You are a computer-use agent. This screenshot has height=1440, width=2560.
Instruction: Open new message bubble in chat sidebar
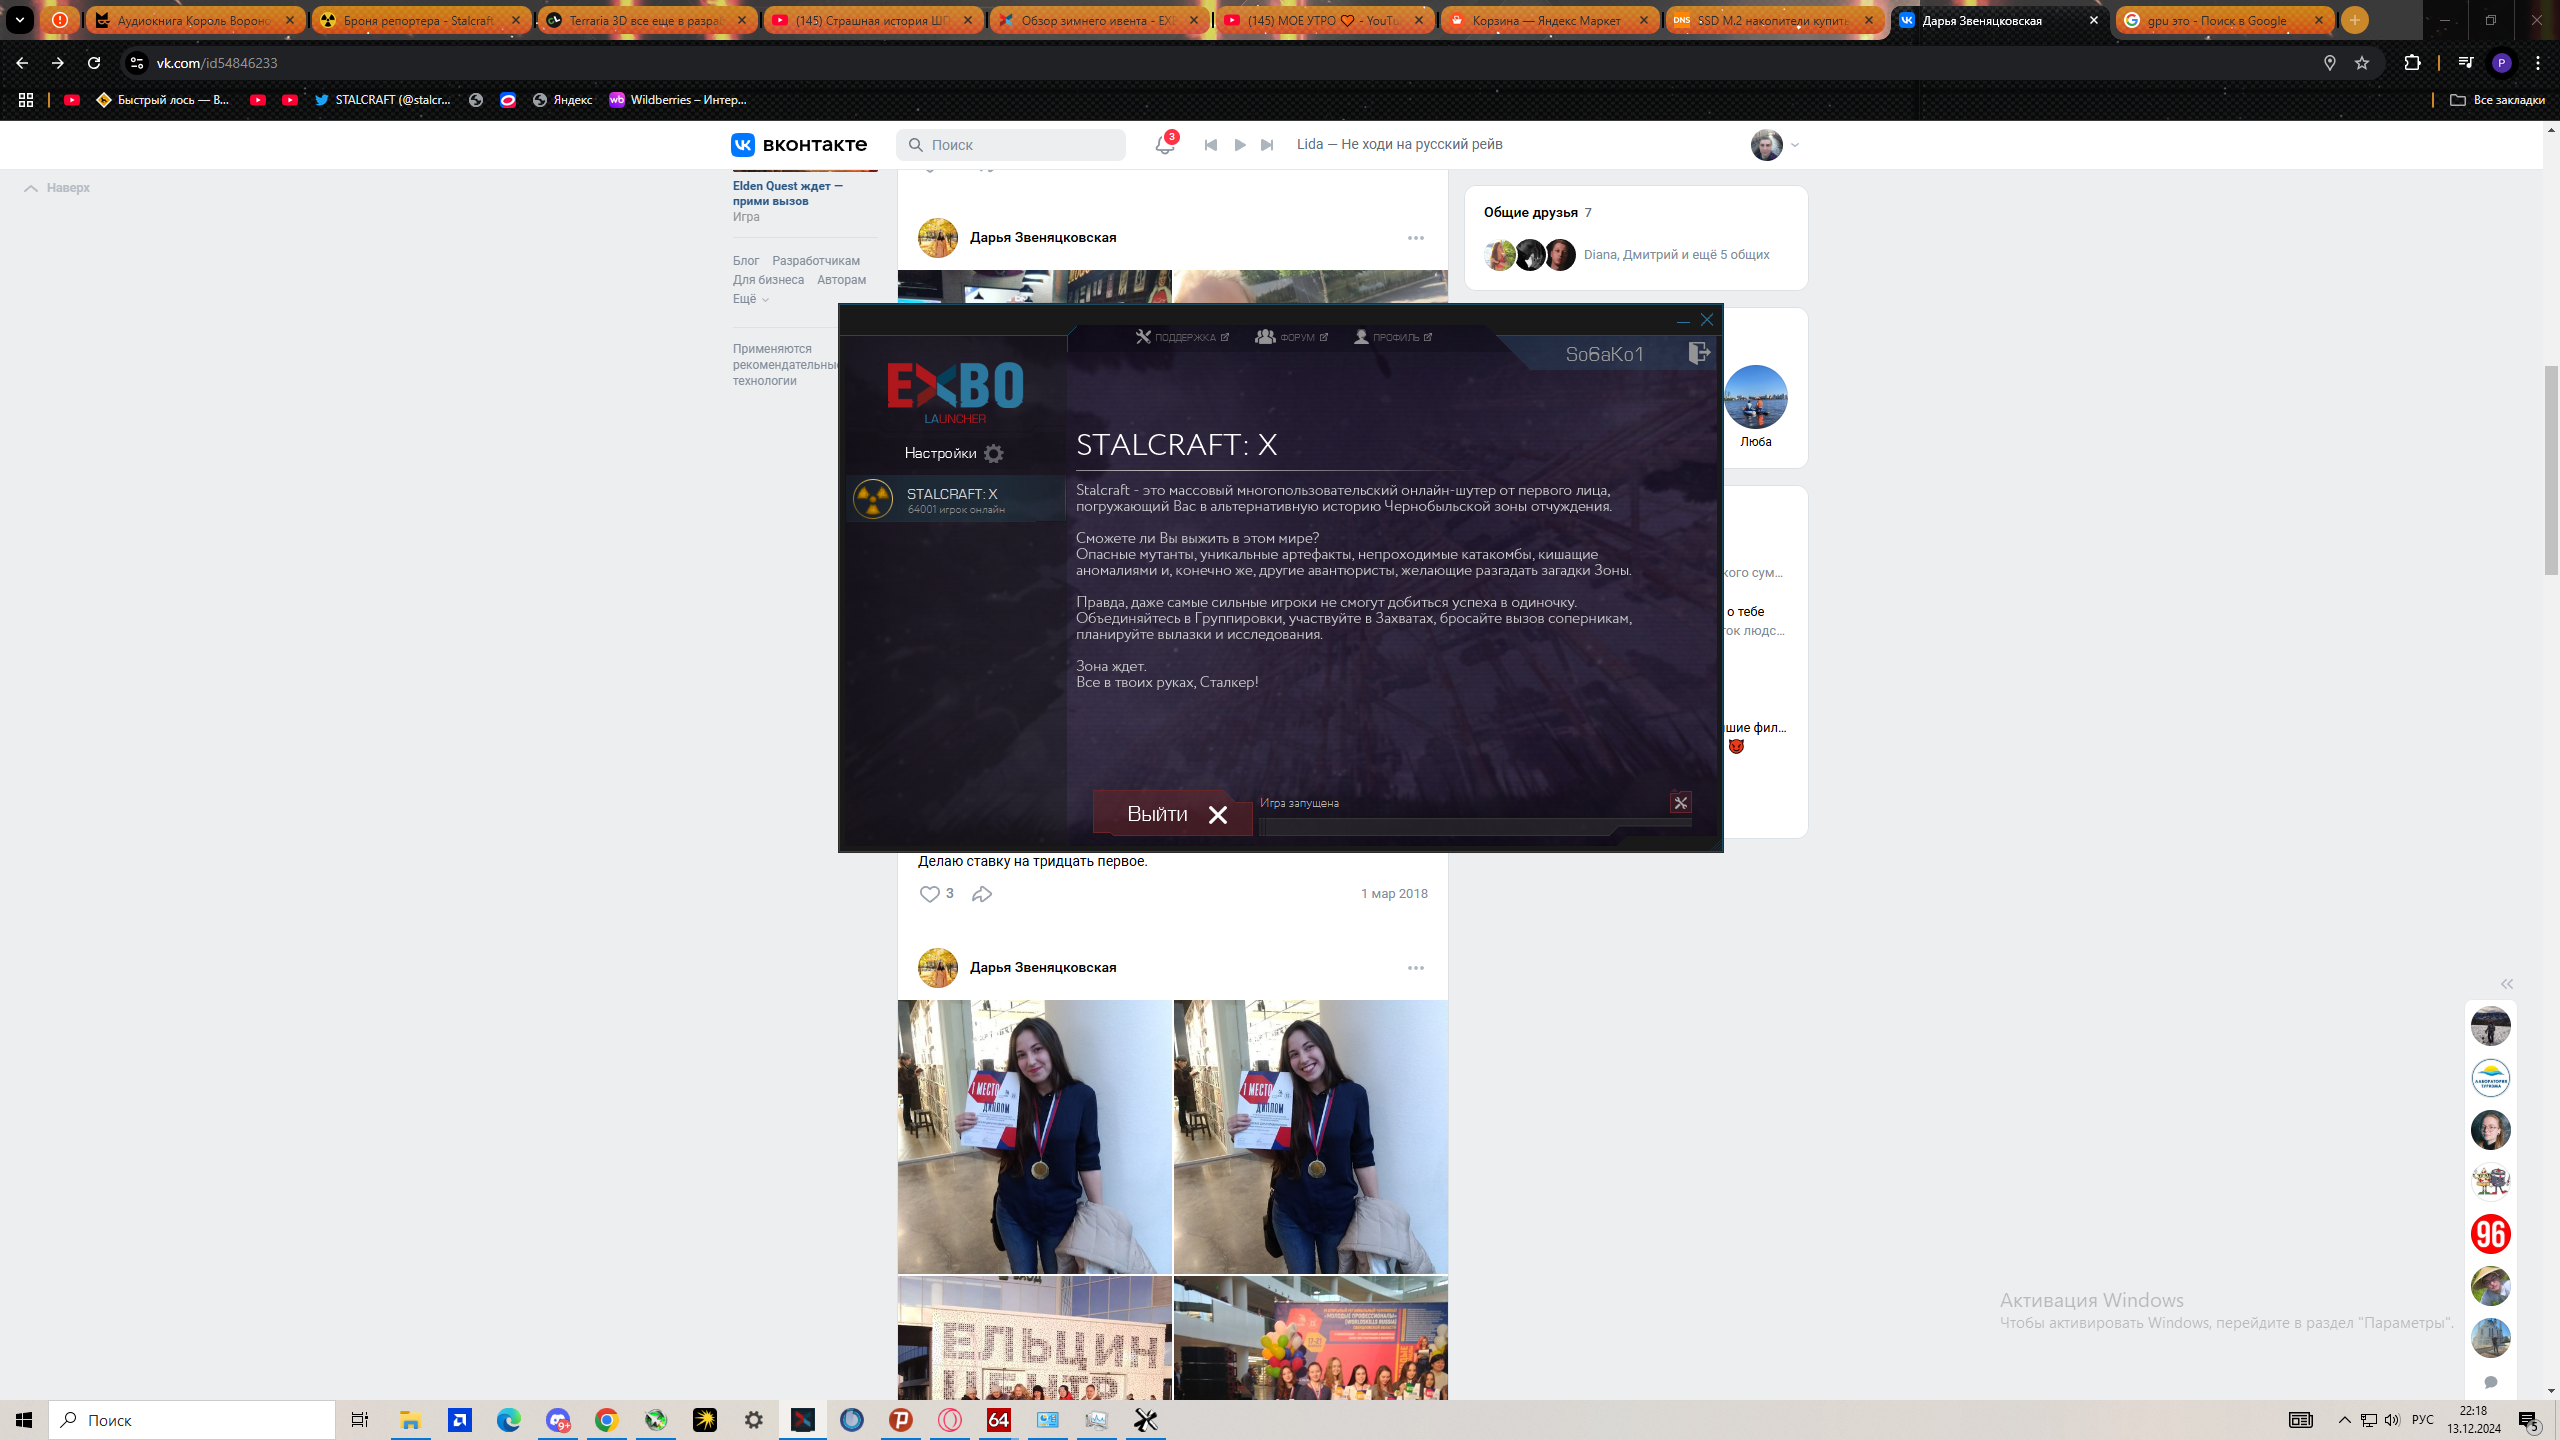click(2491, 1382)
